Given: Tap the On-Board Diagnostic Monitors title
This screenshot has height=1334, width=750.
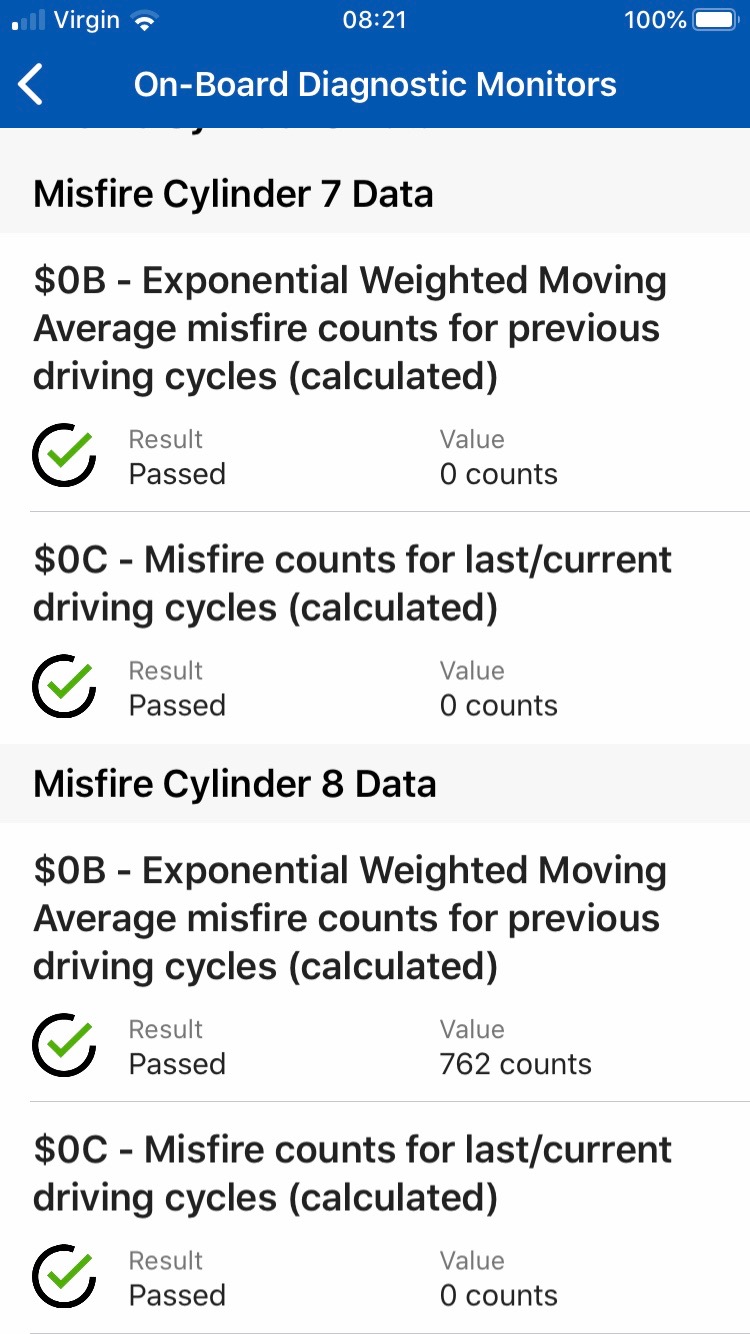Looking at the screenshot, I should 375,85.
